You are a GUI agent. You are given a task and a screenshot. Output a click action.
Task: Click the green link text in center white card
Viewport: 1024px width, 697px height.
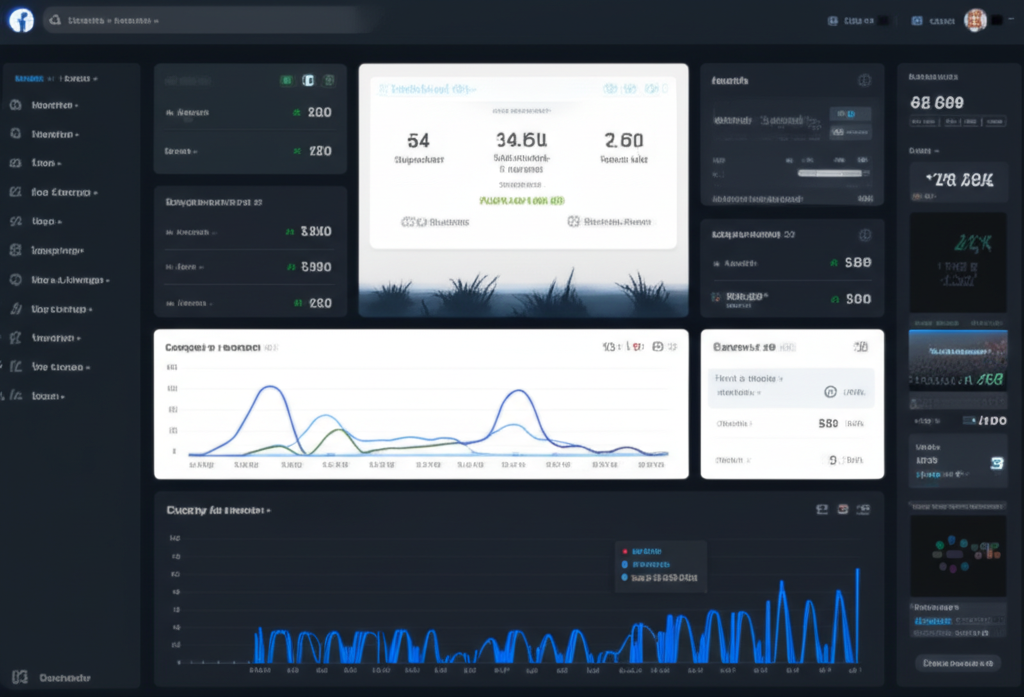(x=522, y=200)
